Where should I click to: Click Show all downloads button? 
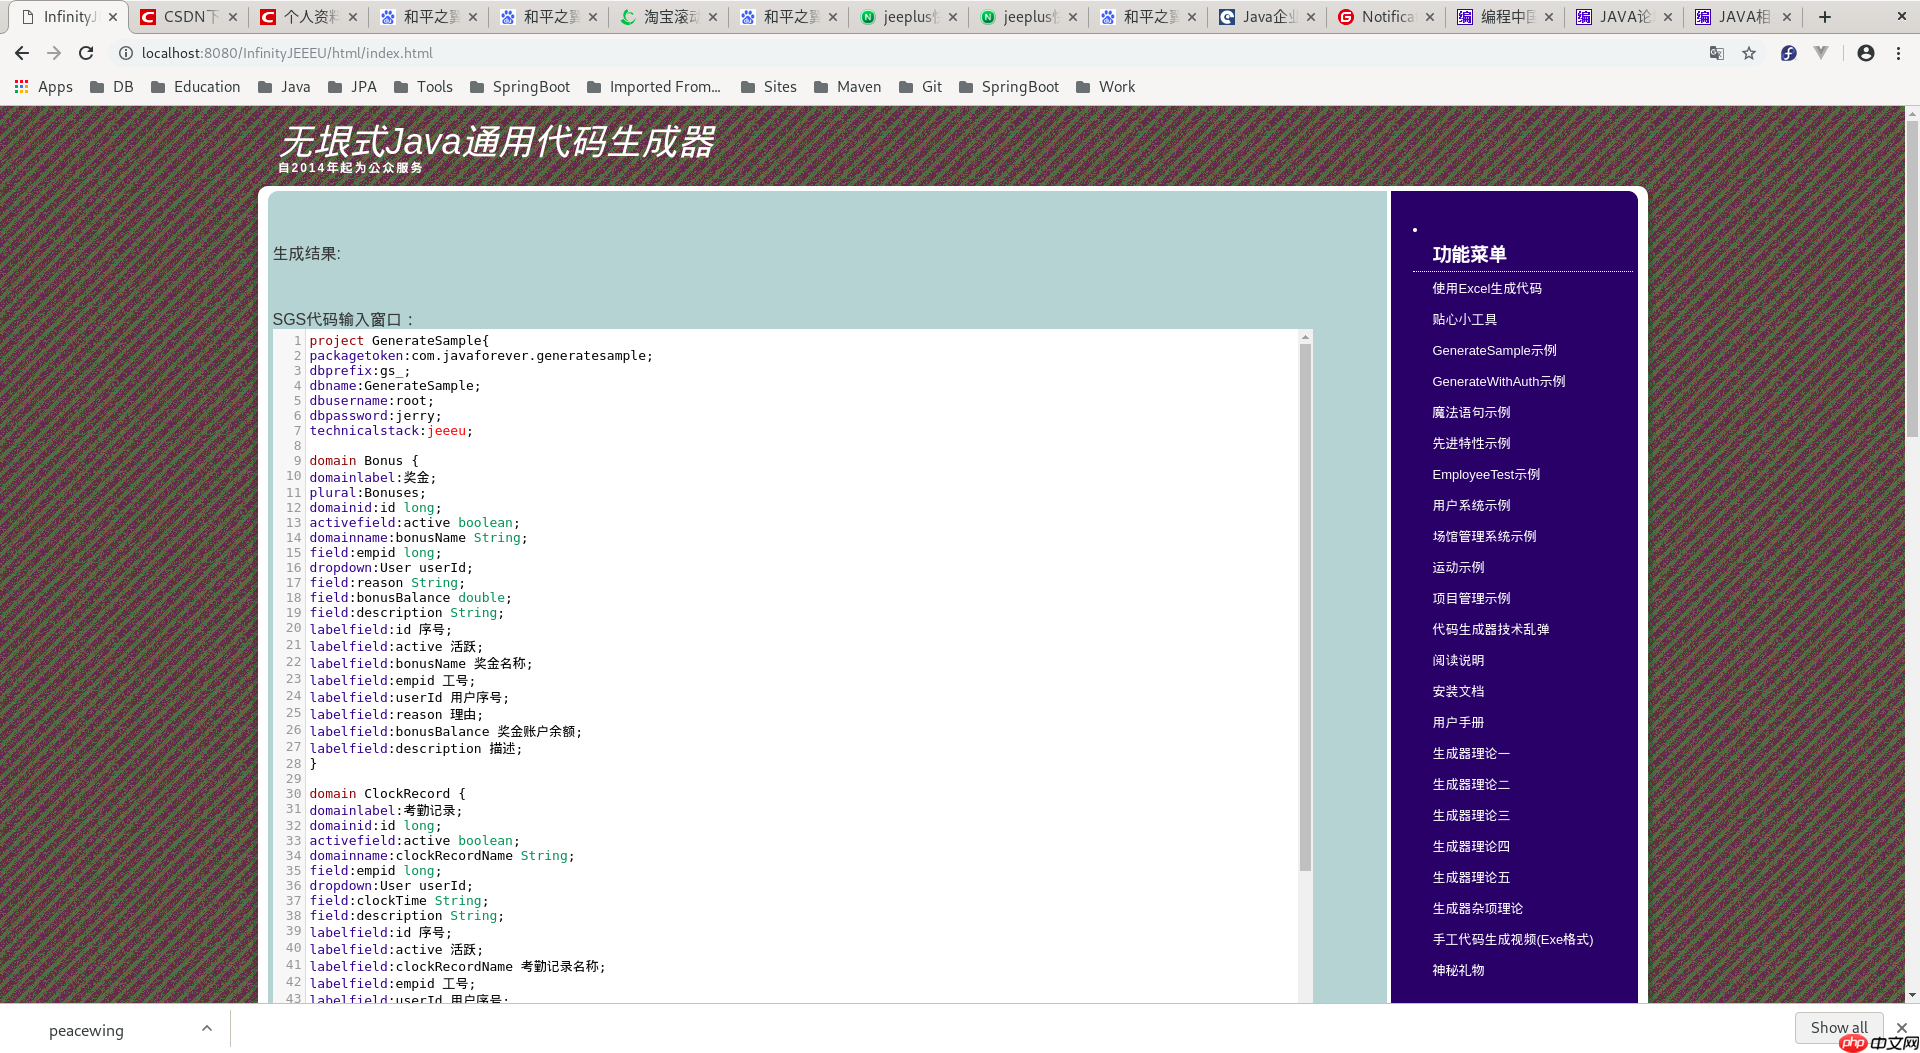click(1838, 1027)
